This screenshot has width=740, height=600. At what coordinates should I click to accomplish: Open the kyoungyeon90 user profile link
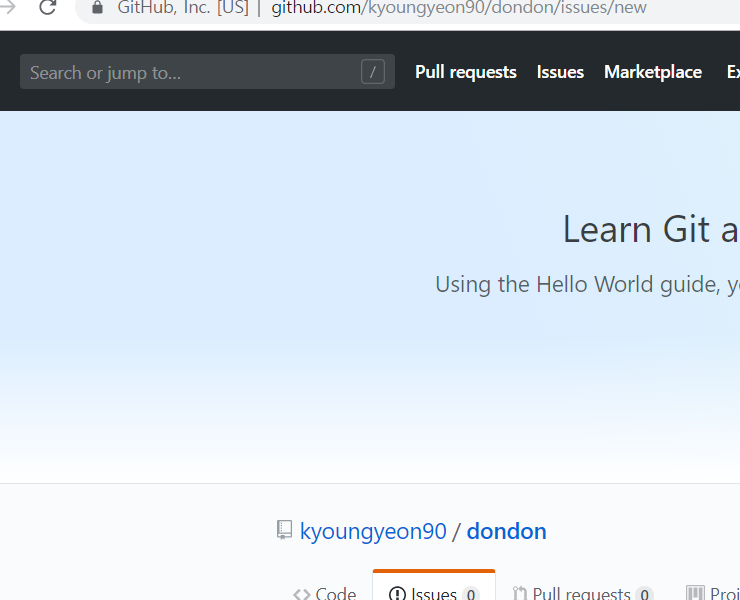(373, 531)
